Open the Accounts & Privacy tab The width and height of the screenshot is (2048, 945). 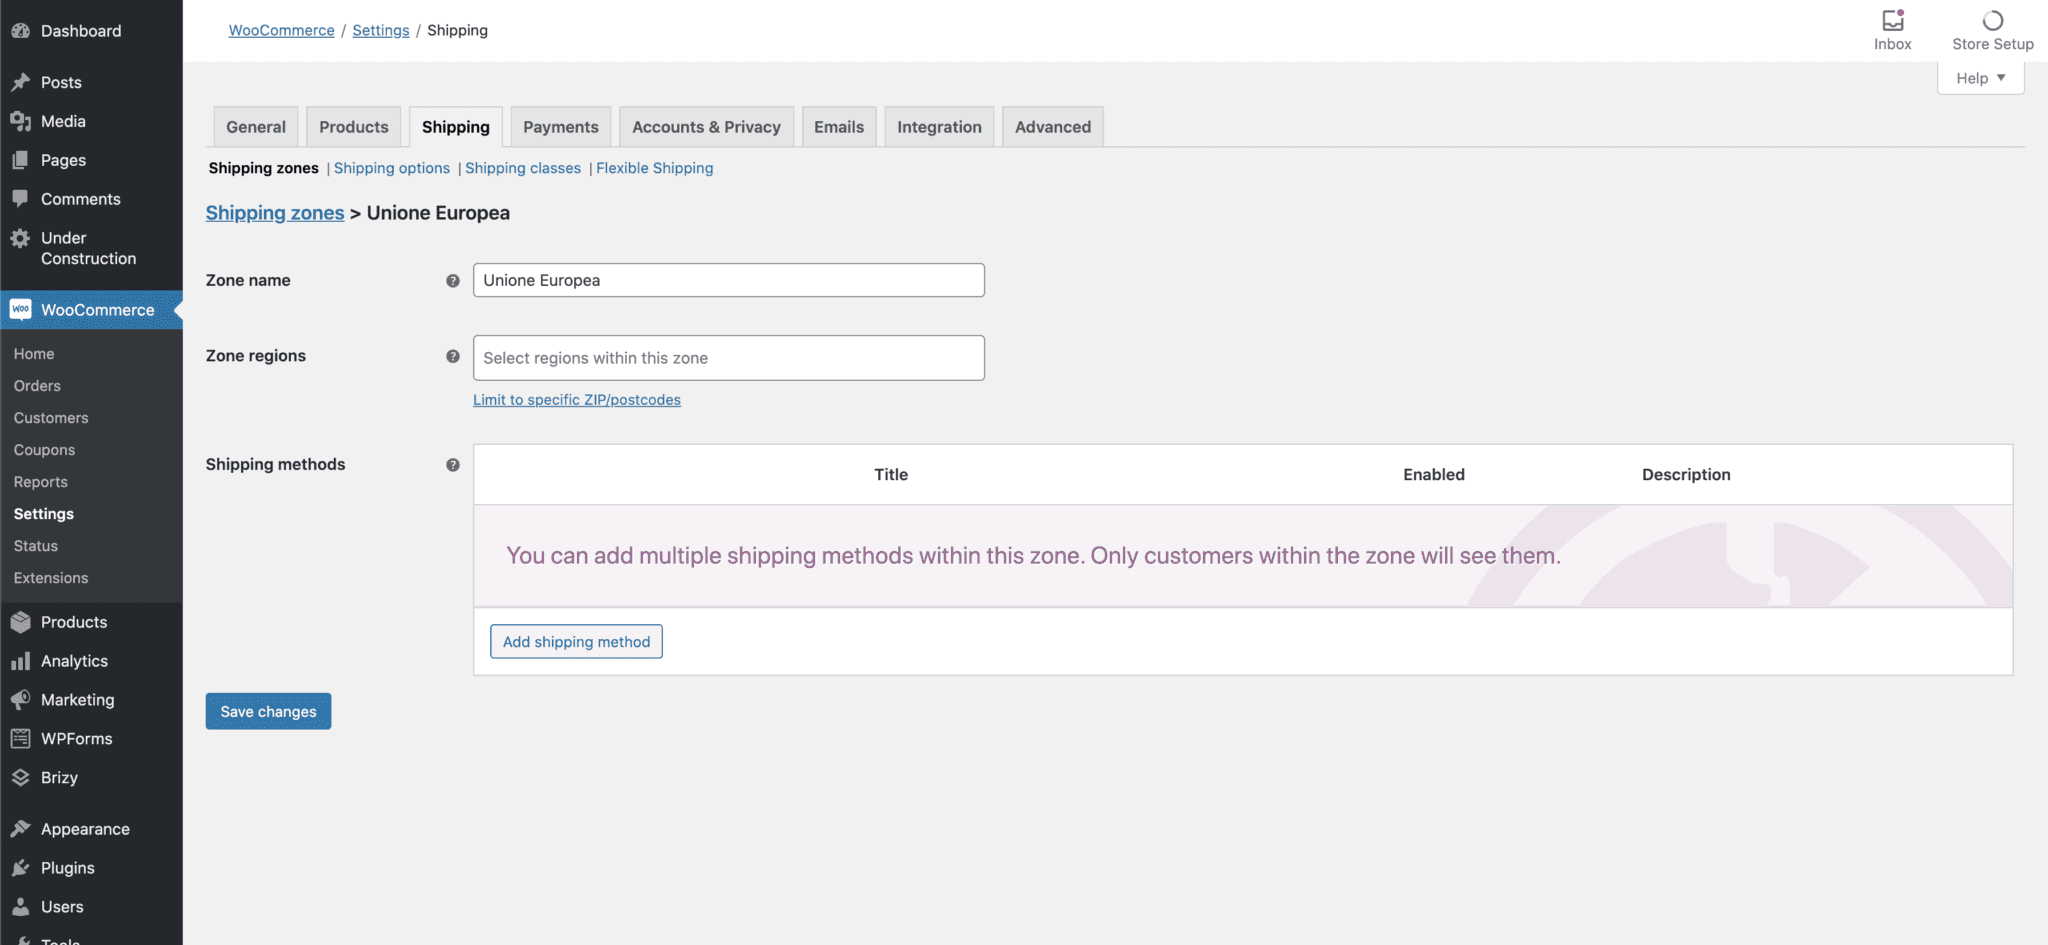[x=707, y=127]
